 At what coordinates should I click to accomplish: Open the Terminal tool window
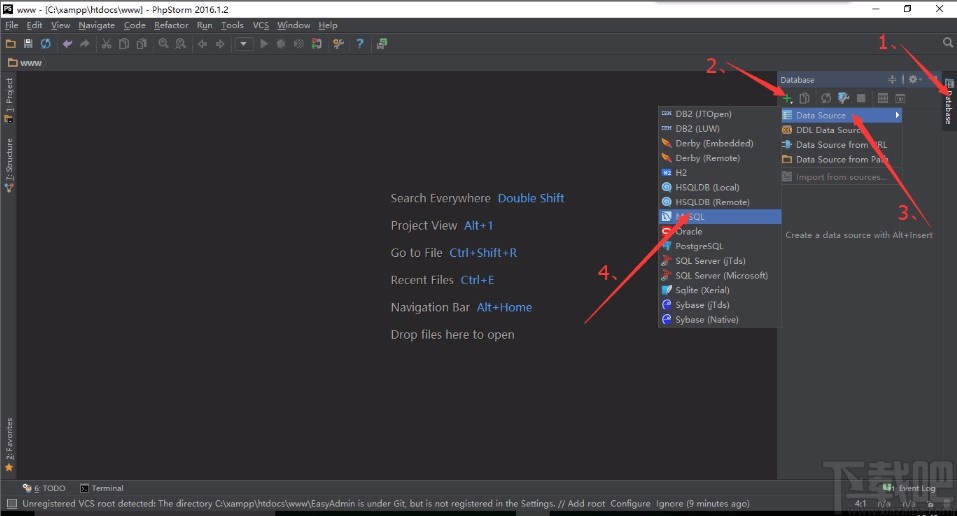point(102,489)
